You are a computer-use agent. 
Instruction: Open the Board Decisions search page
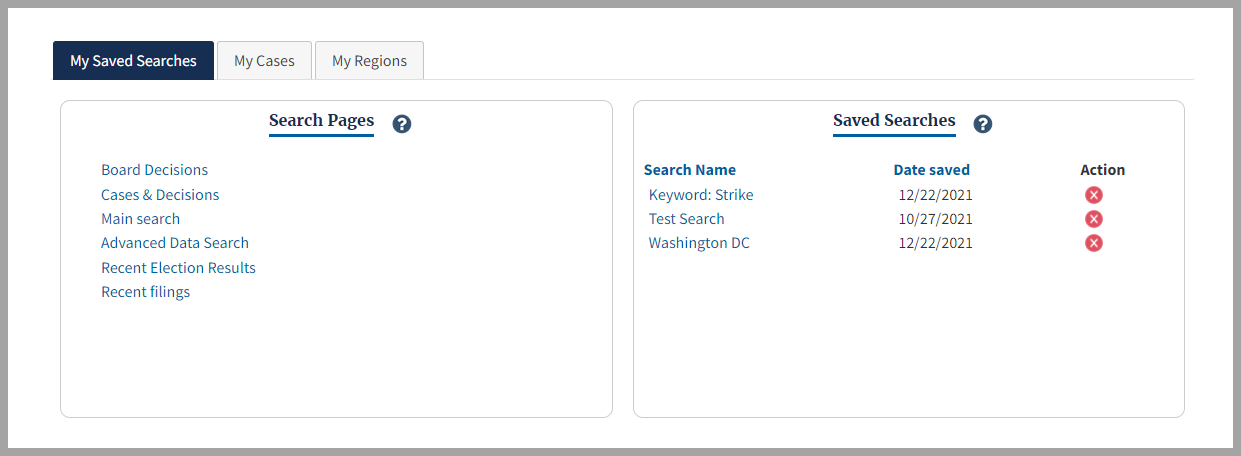[154, 170]
